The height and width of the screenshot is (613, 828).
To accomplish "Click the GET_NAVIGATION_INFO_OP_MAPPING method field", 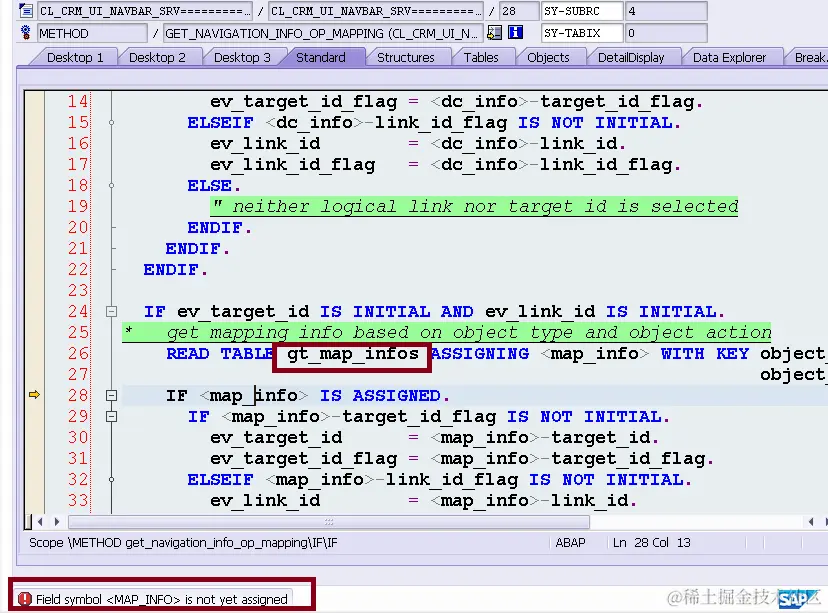I will (323, 33).
